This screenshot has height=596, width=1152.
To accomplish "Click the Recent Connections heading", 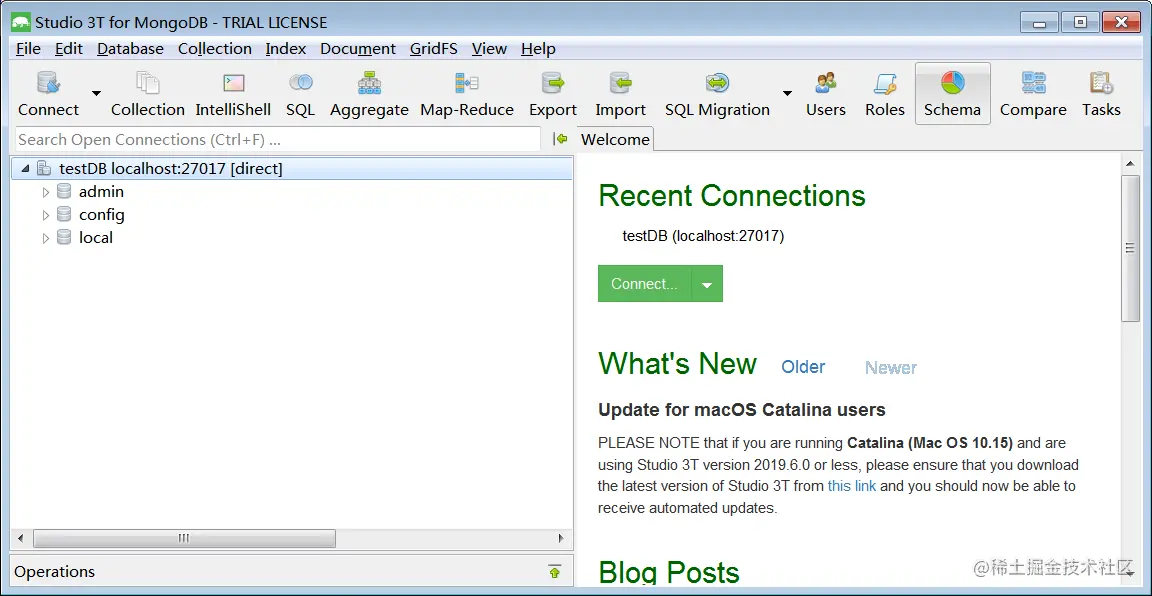I will [x=732, y=195].
